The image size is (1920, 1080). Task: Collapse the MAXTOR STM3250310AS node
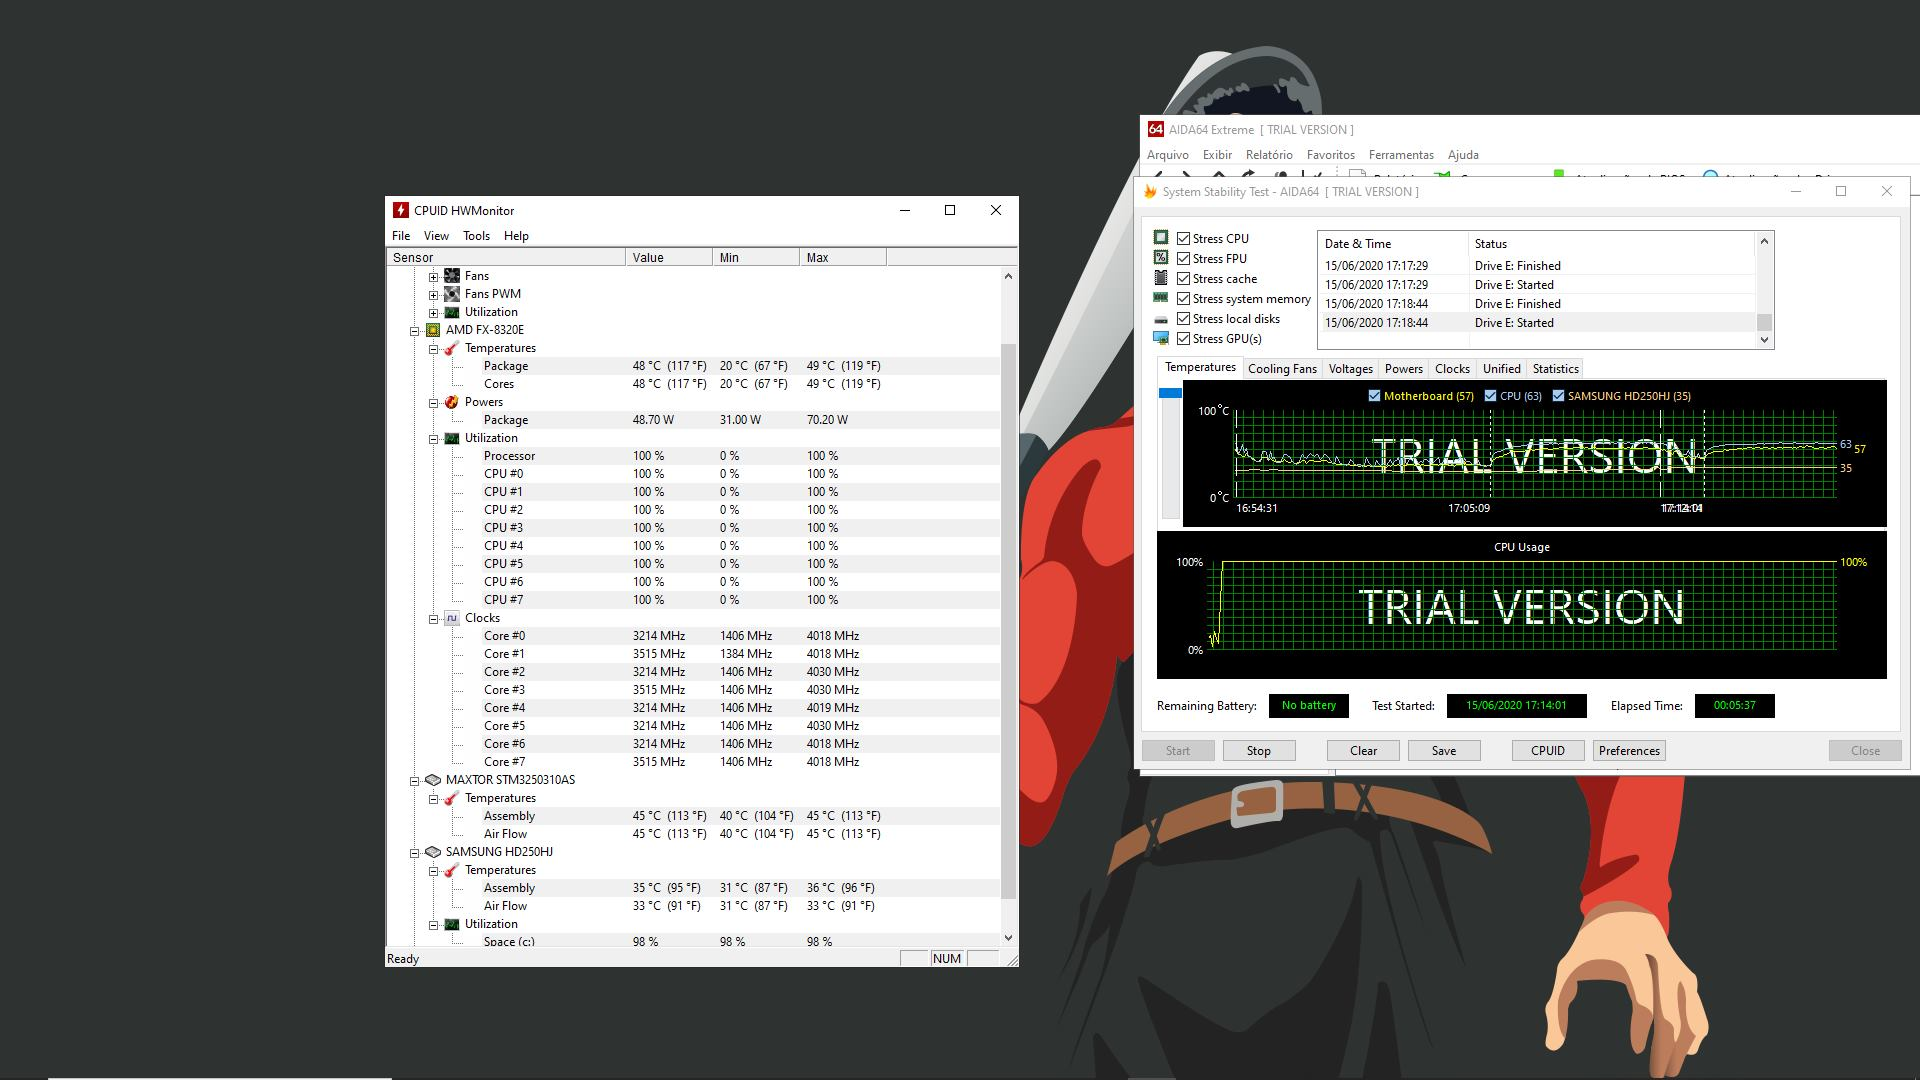click(x=415, y=781)
